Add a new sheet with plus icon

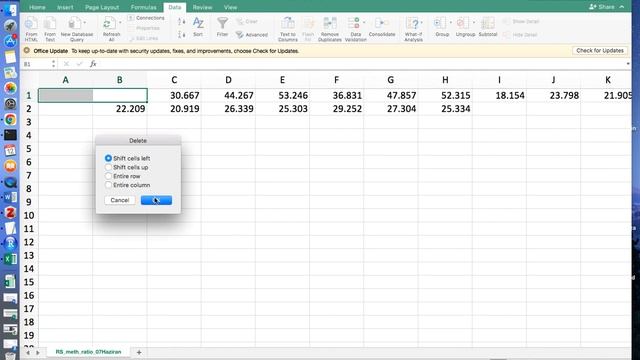(139, 352)
